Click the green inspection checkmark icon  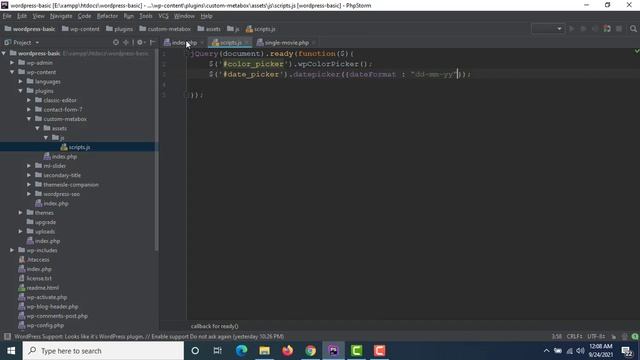tap(636, 51)
